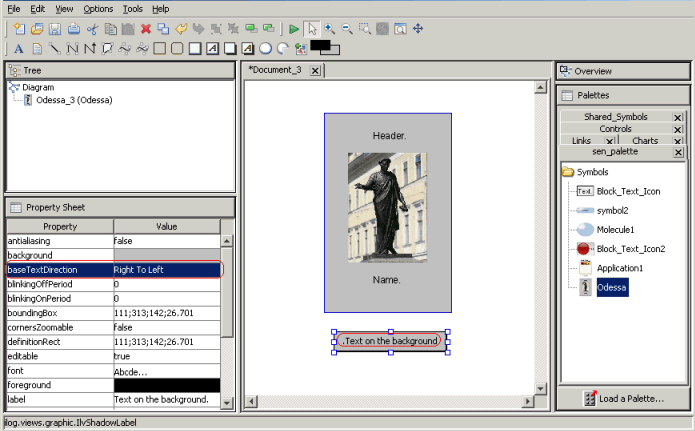Click the black foreground color value
The width and height of the screenshot is (695, 431).
(166, 385)
